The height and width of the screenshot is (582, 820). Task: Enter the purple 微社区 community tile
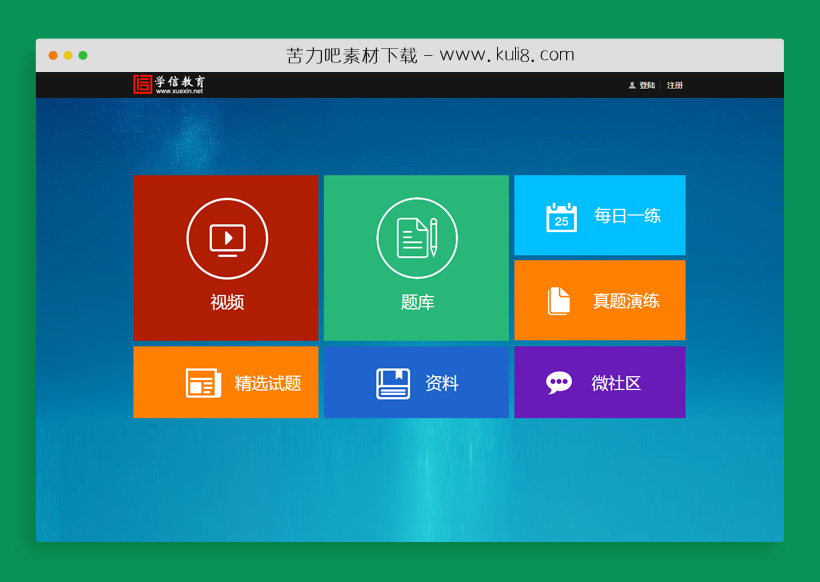click(x=599, y=382)
